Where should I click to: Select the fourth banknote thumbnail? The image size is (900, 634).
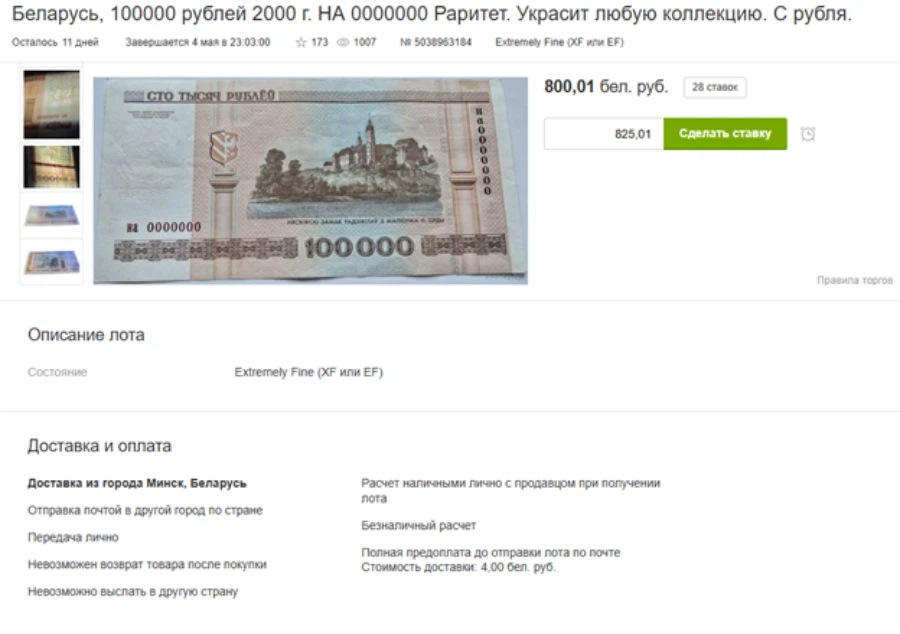(52, 262)
